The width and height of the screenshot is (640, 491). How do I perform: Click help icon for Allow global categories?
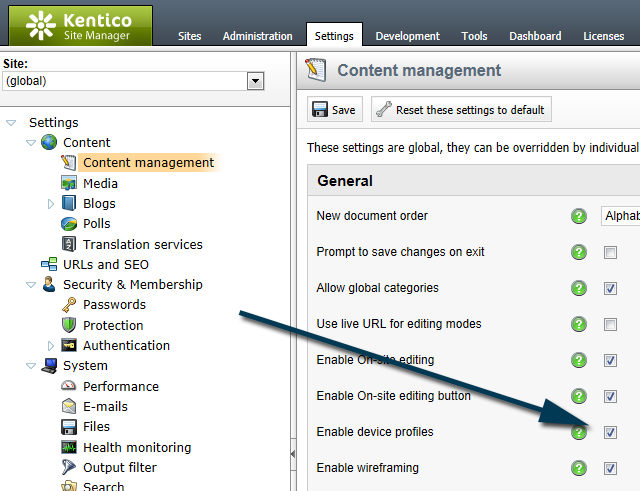(579, 288)
